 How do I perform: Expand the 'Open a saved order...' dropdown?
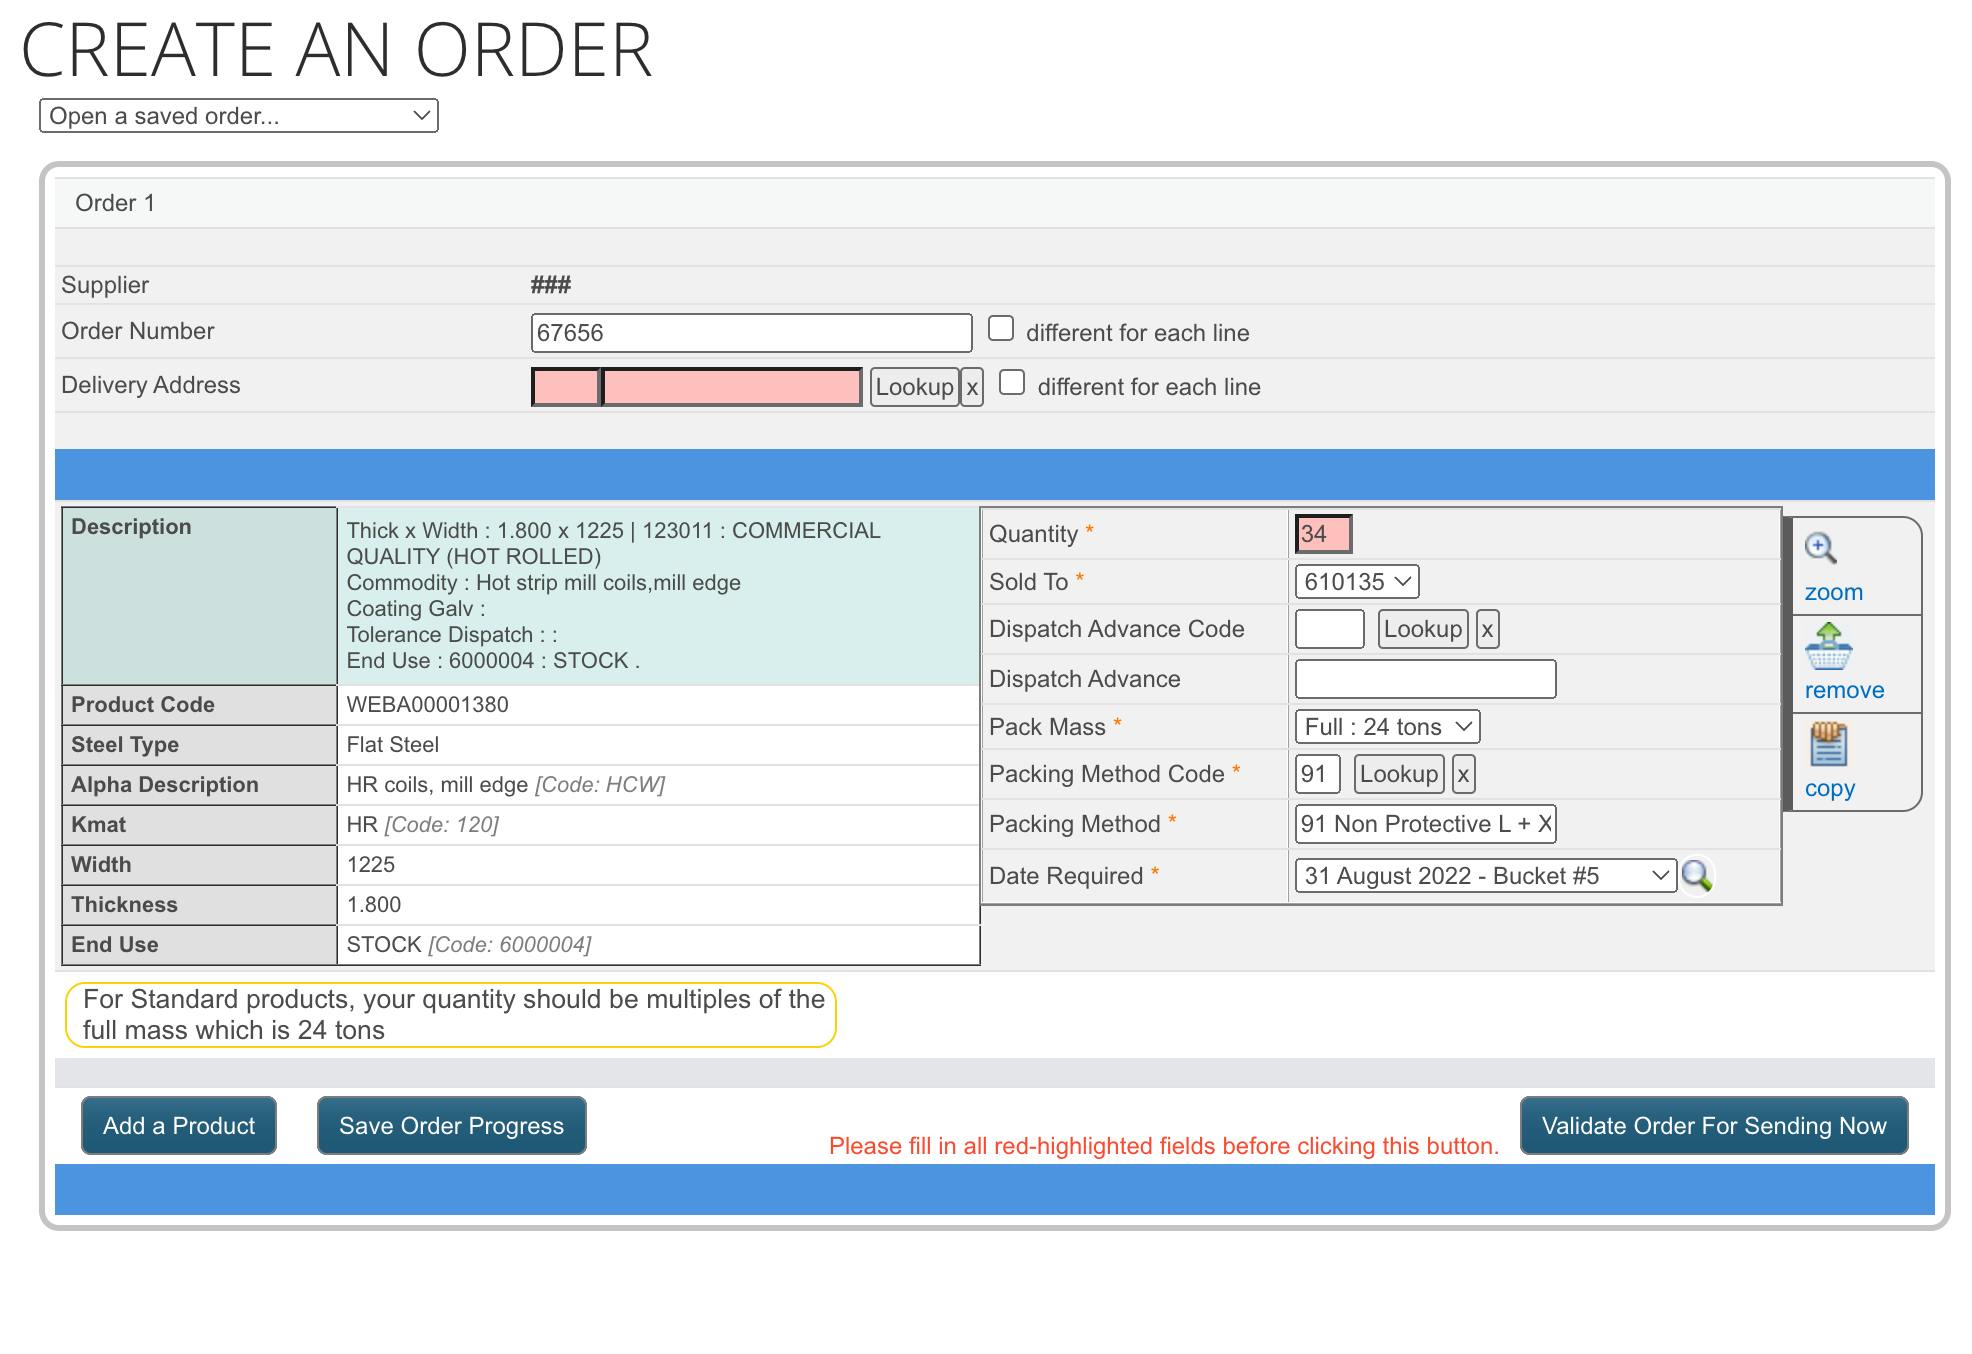coord(238,115)
